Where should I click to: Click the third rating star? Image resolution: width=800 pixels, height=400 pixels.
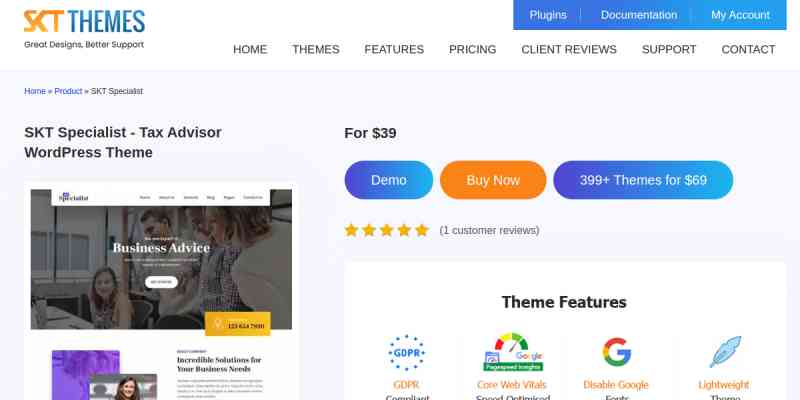click(386, 230)
